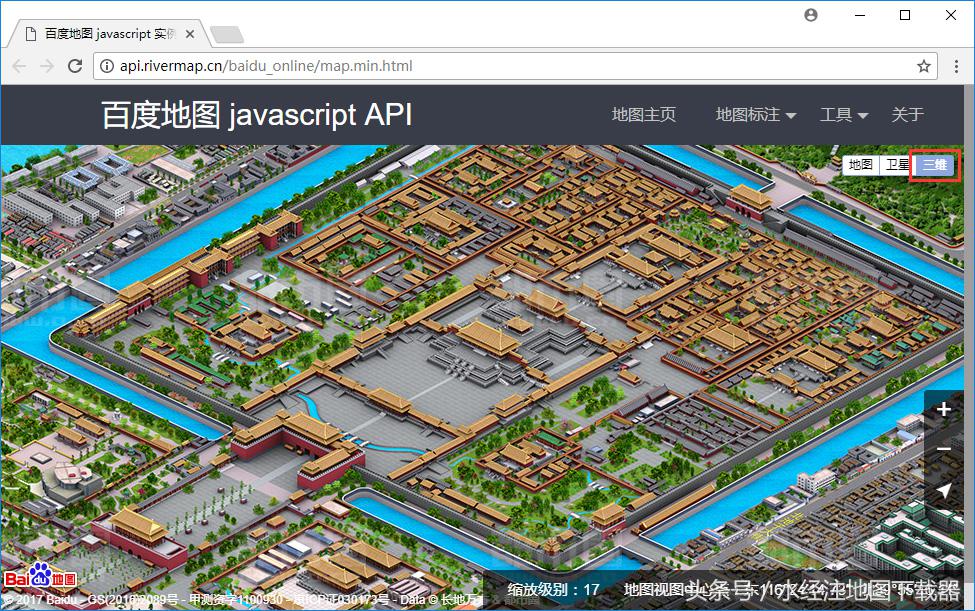Viewport: 975px width, 611px height.
Task: Open the browser three-dot options menu
Action: click(957, 66)
